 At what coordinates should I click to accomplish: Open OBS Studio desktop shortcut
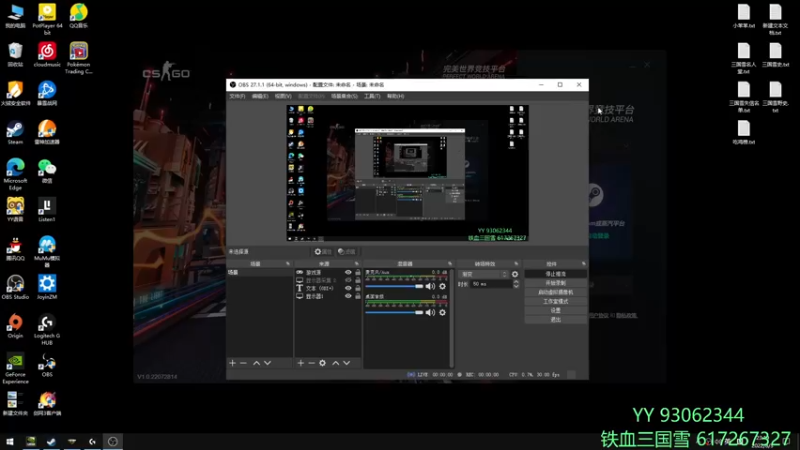[x=15, y=287]
